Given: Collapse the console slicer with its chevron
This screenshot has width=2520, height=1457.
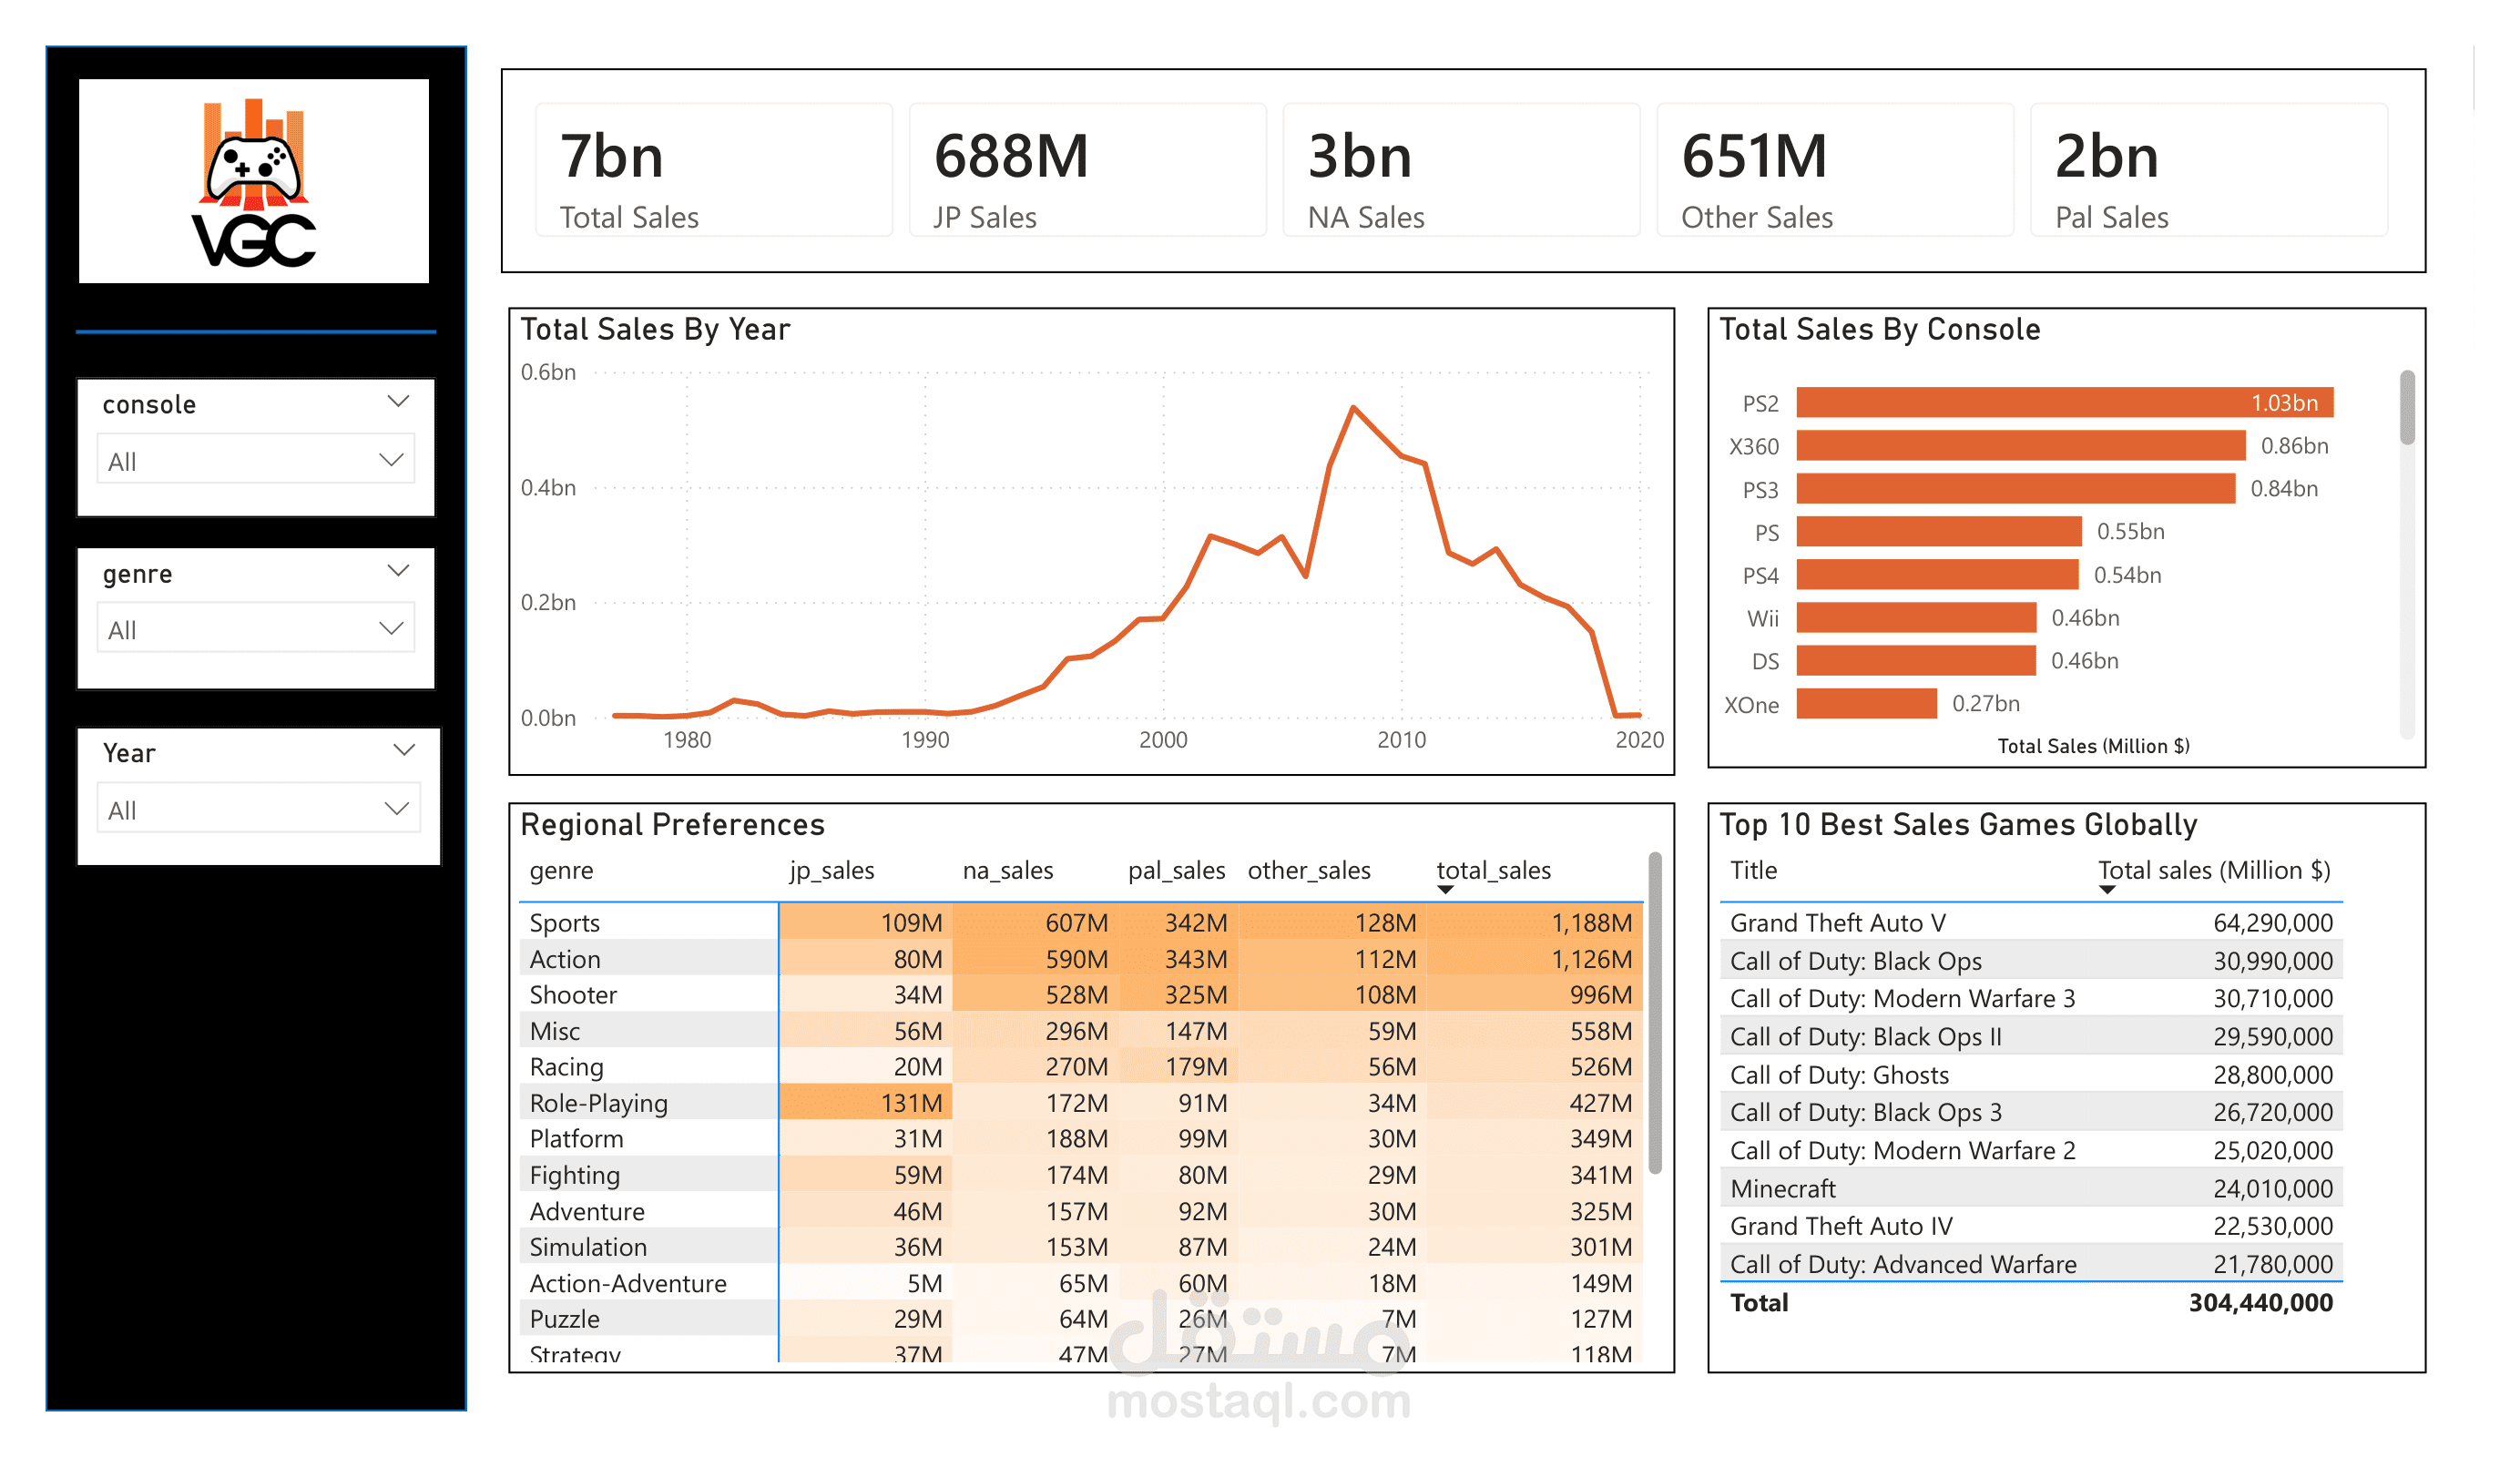Looking at the screenshot, I should click(397, 402).
